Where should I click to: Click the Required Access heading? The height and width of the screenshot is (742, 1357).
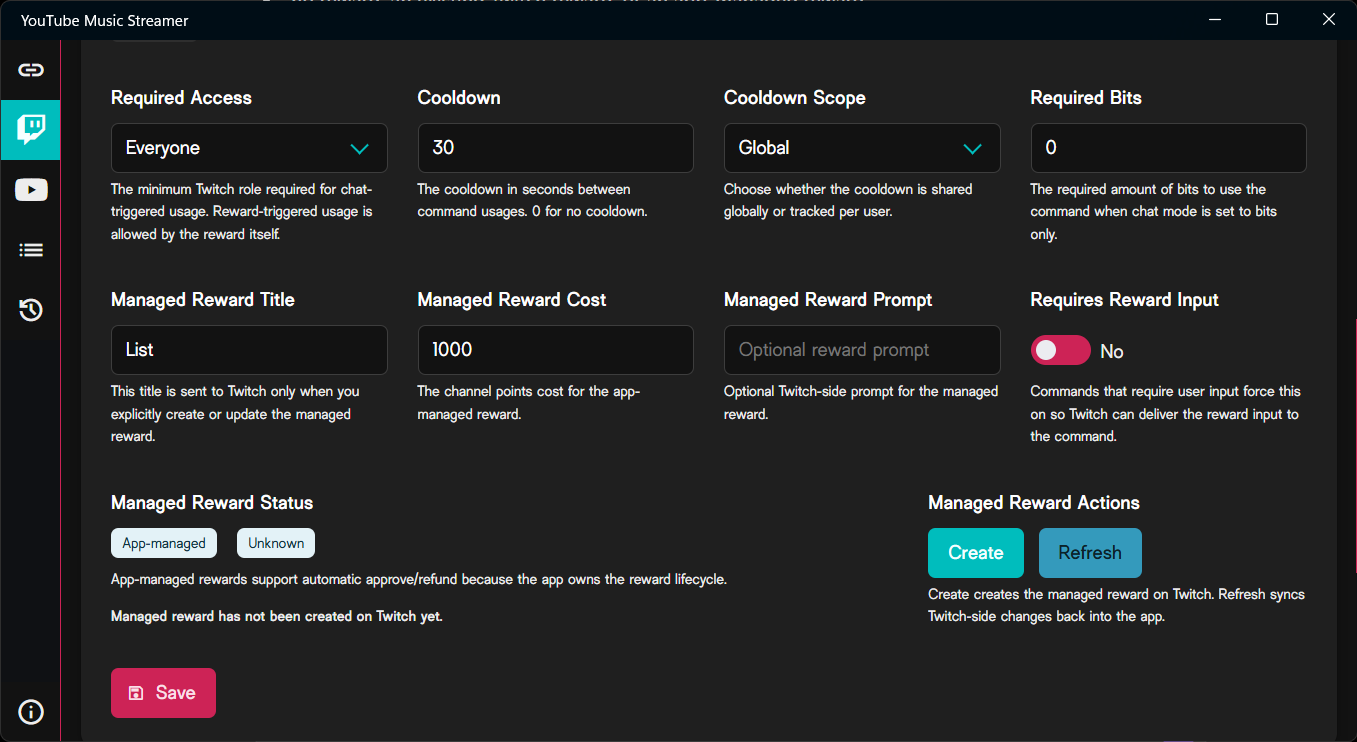coord(181,98)
